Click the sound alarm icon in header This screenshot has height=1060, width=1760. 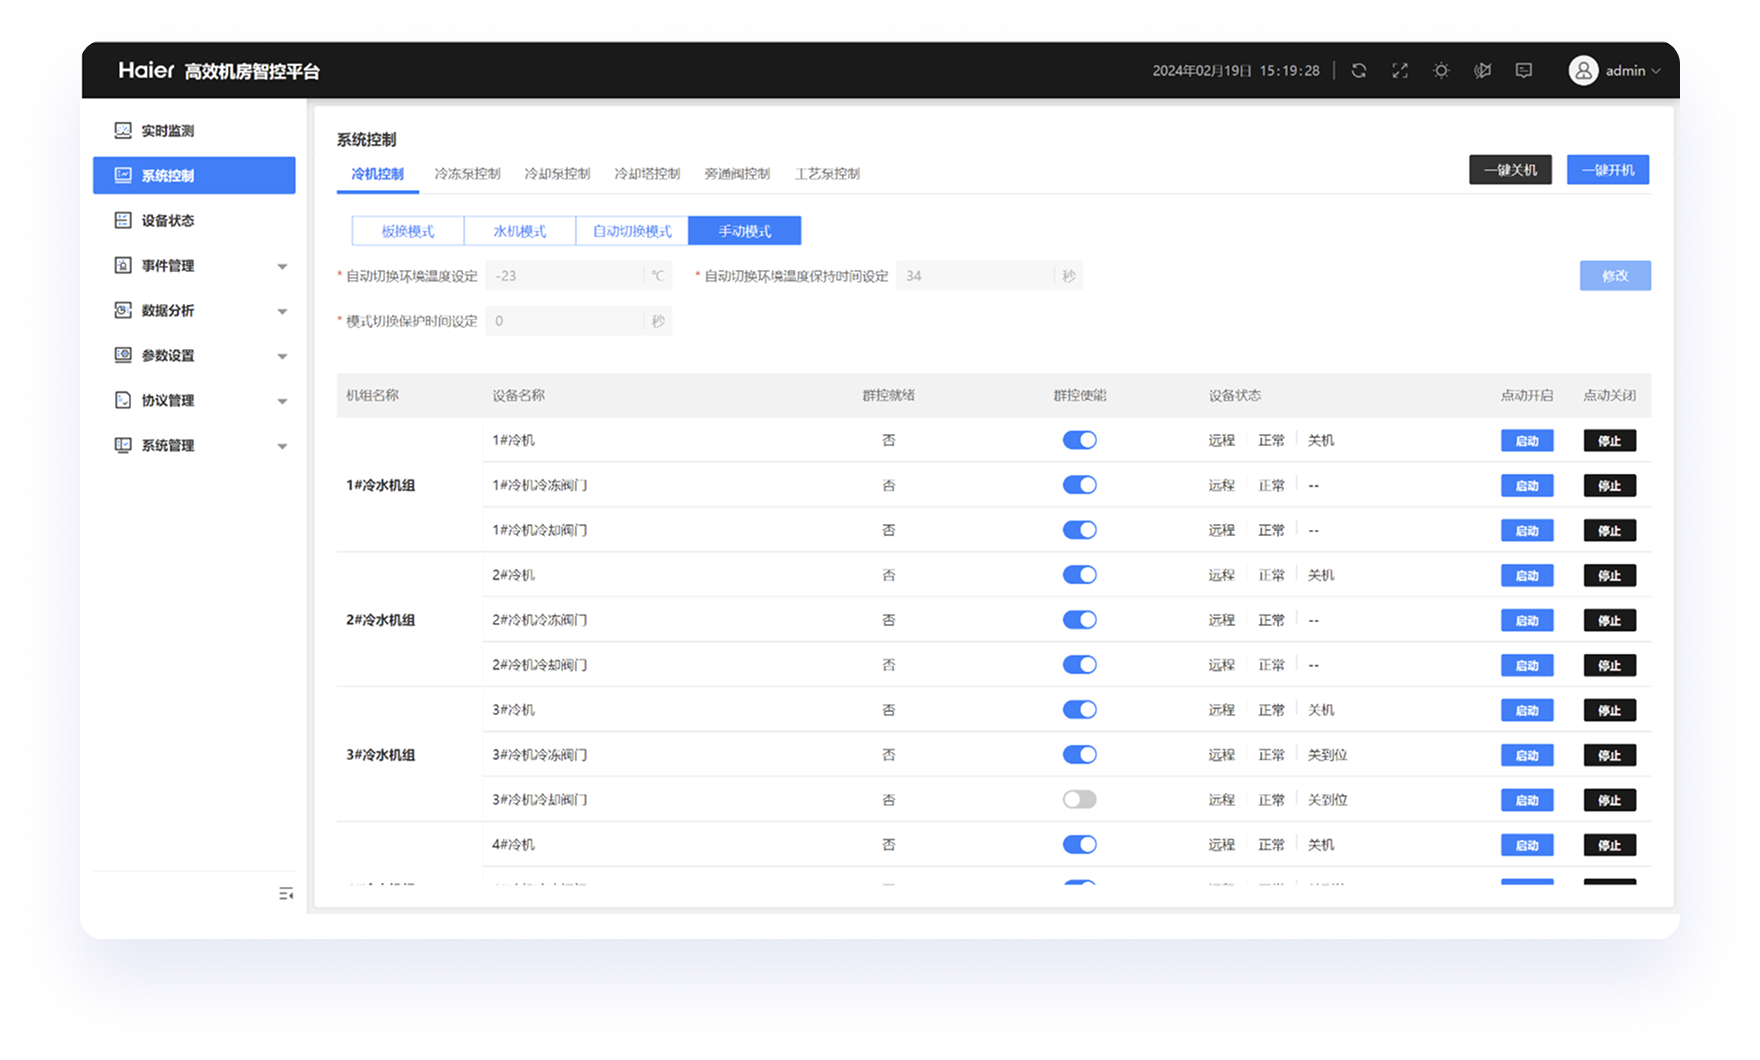pos(1482,71)
